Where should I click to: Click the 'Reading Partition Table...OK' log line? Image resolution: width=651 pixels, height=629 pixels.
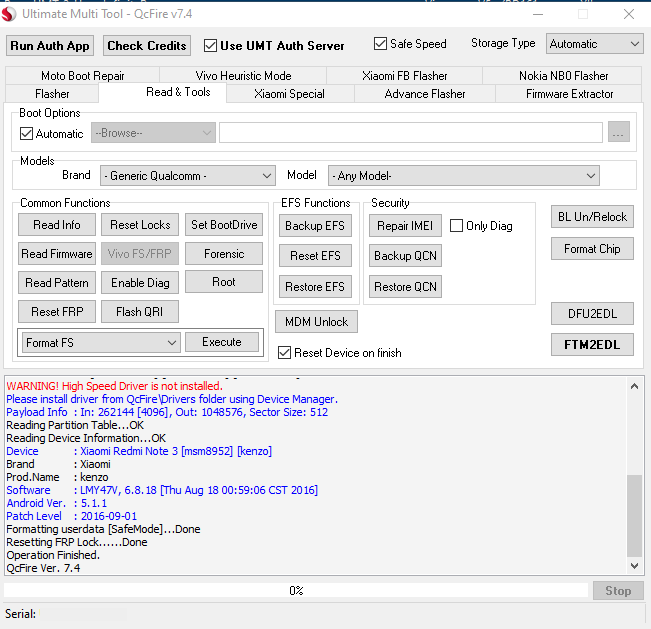click(x=75, y=425)
